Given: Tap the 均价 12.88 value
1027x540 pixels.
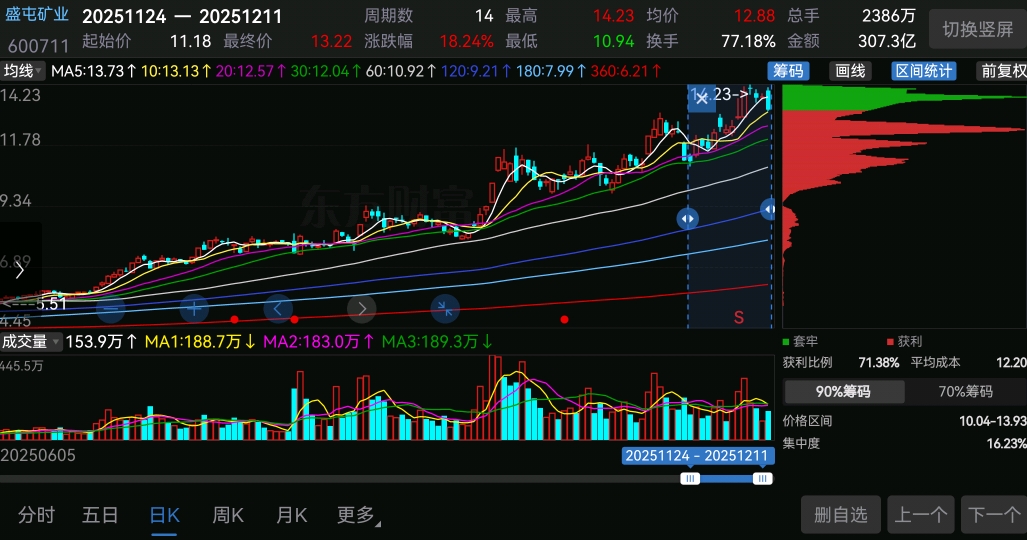Looking at the screenshot, I should click(x=755, y=16).
